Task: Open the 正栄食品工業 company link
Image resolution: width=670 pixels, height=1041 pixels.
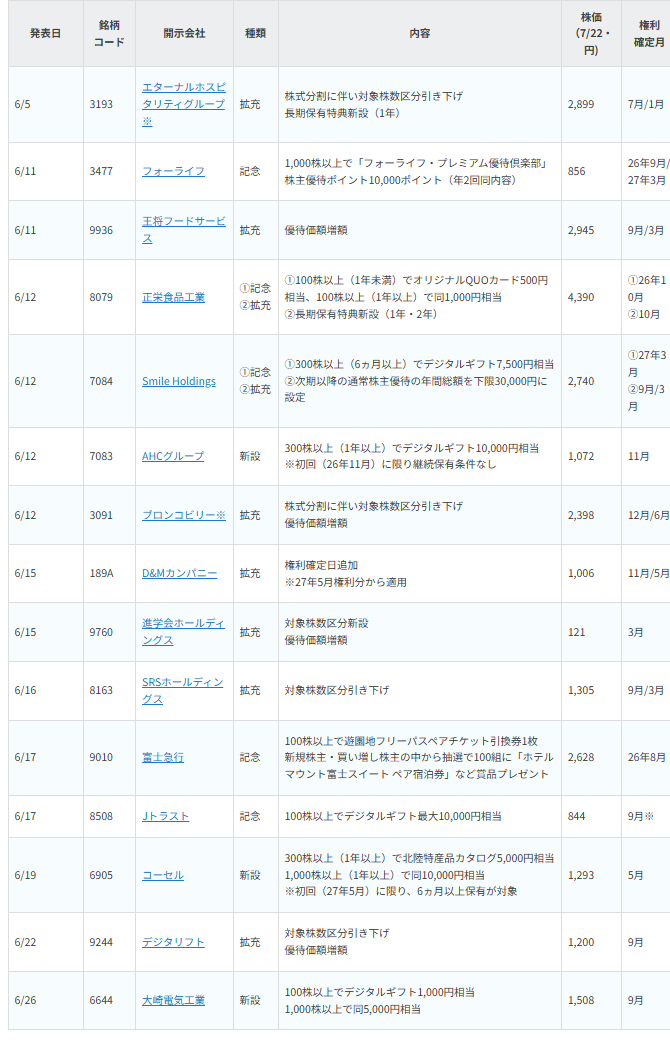Action: click(173, 297)
